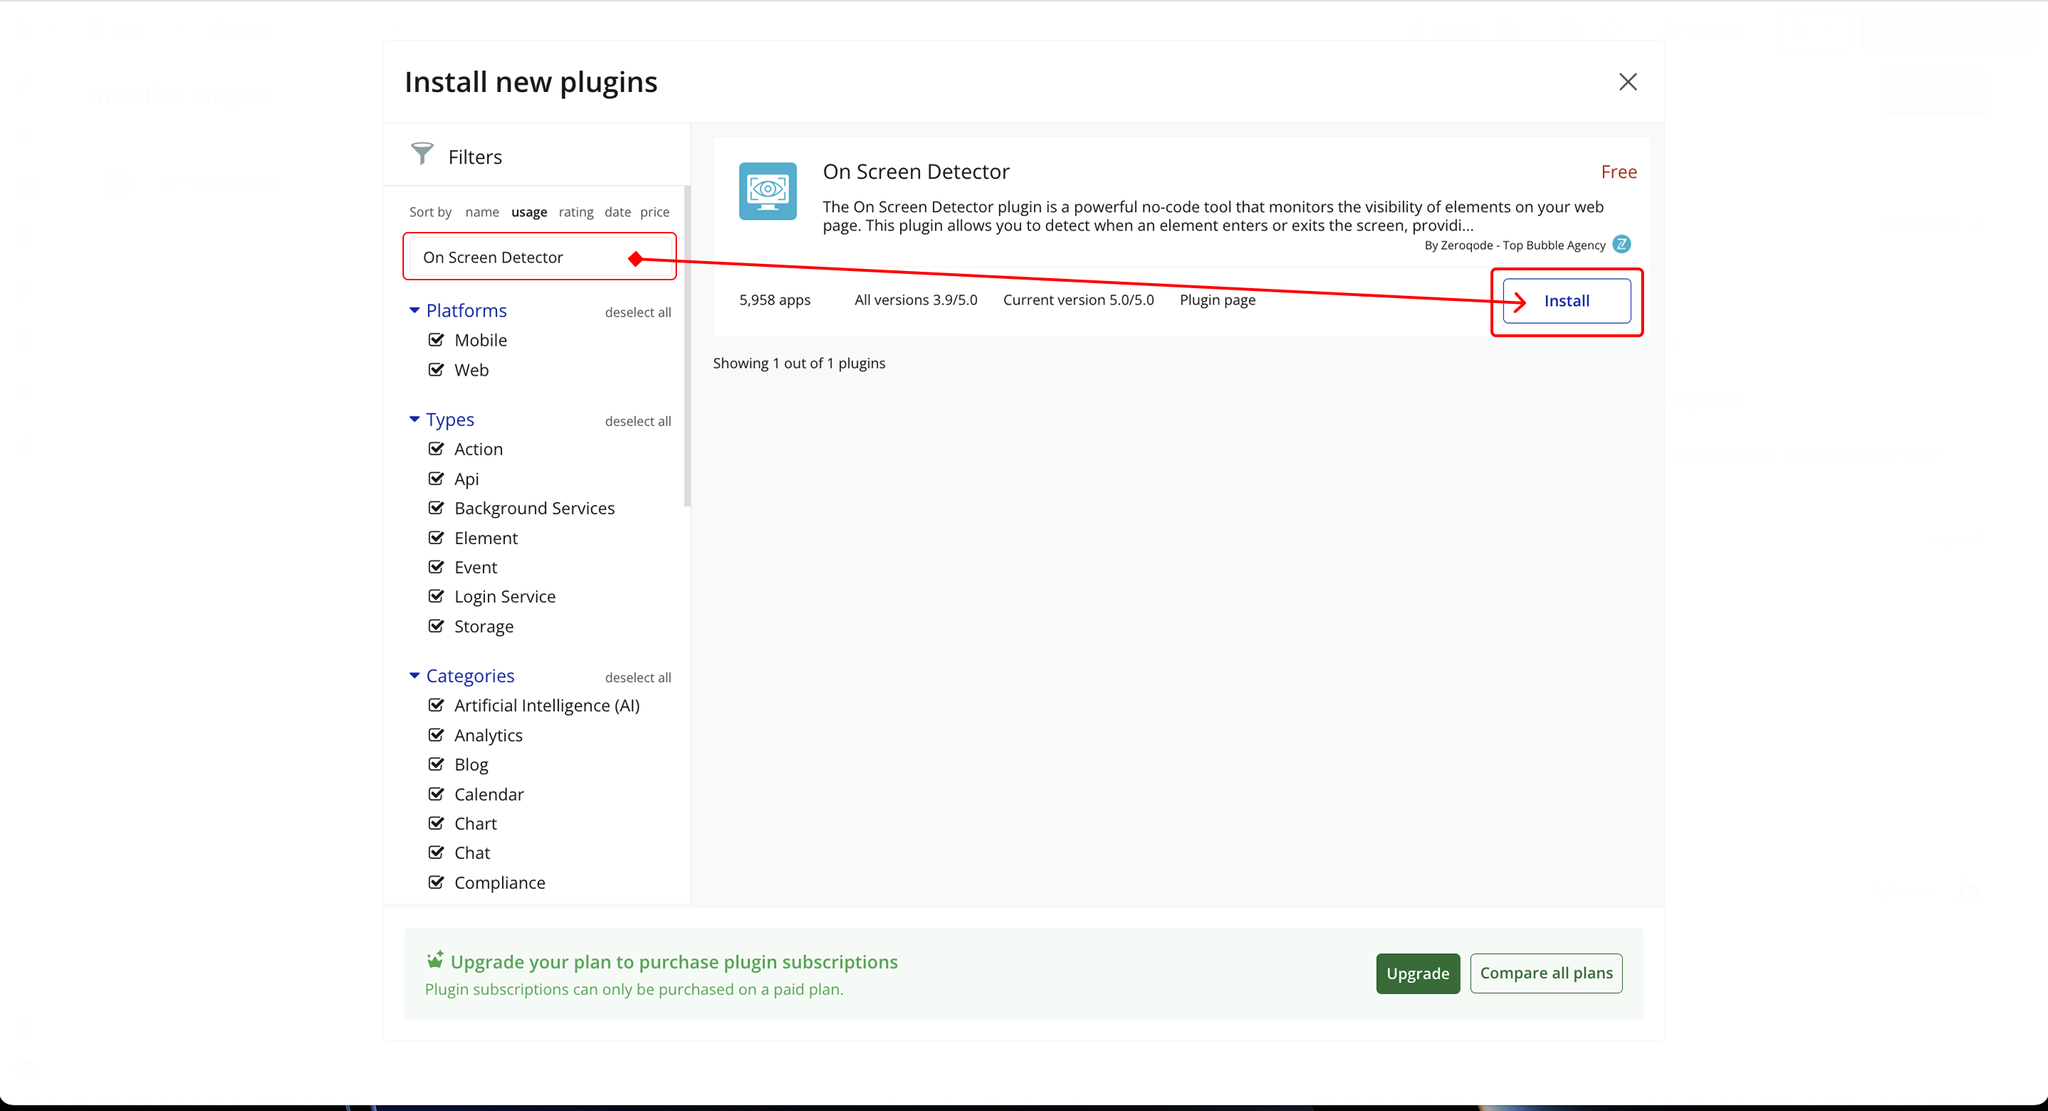Sort plugins by price
Image resolution: width=2048 pixels, height=1111 pixels.
click(654, 212)
